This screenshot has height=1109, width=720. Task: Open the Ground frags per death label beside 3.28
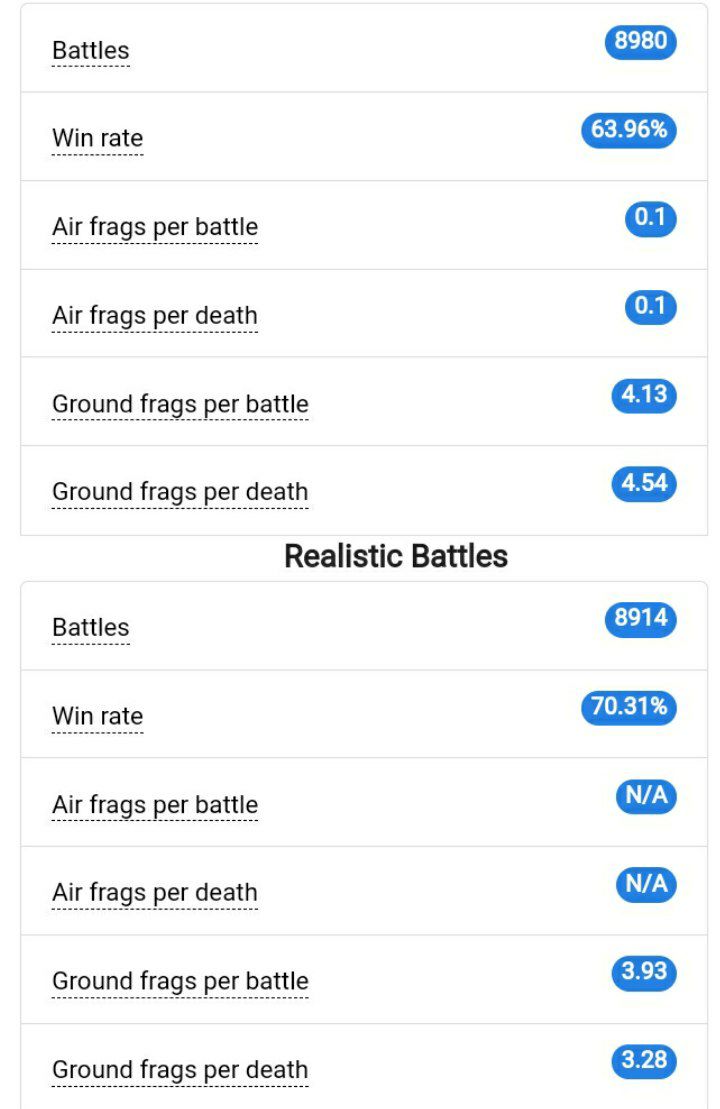click(180, 1070)
